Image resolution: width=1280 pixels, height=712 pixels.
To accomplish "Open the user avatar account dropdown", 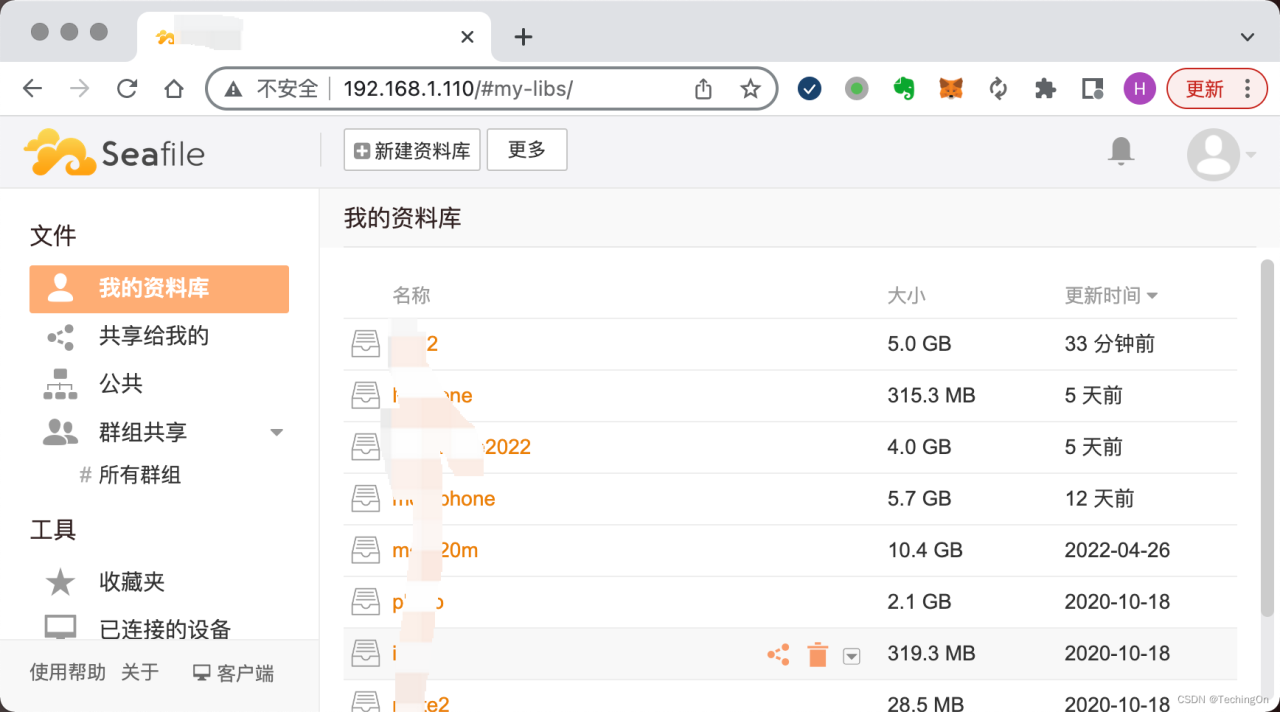I will (x=1220, y=155).
